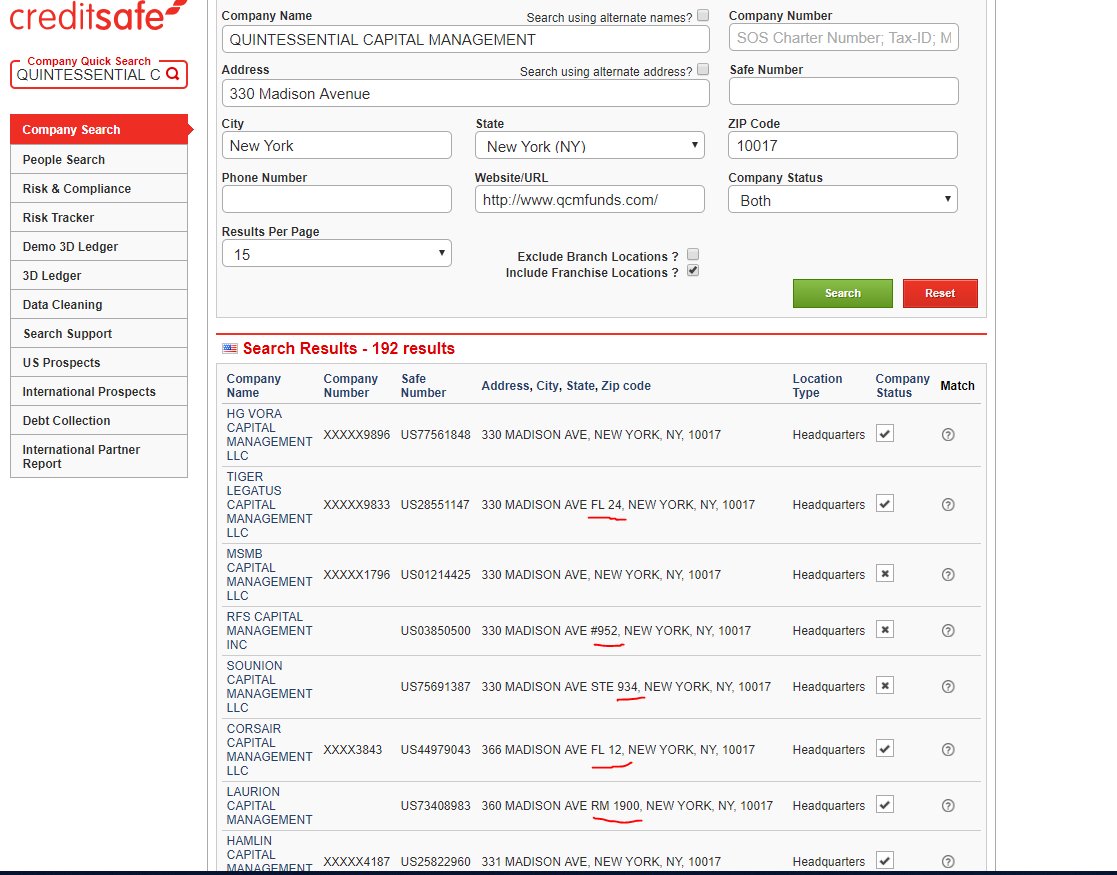Image resolution: width=1117 pixels, height=875 pixels.
Task: Open match help icon for HG VORA row
Action: point(947,435)
